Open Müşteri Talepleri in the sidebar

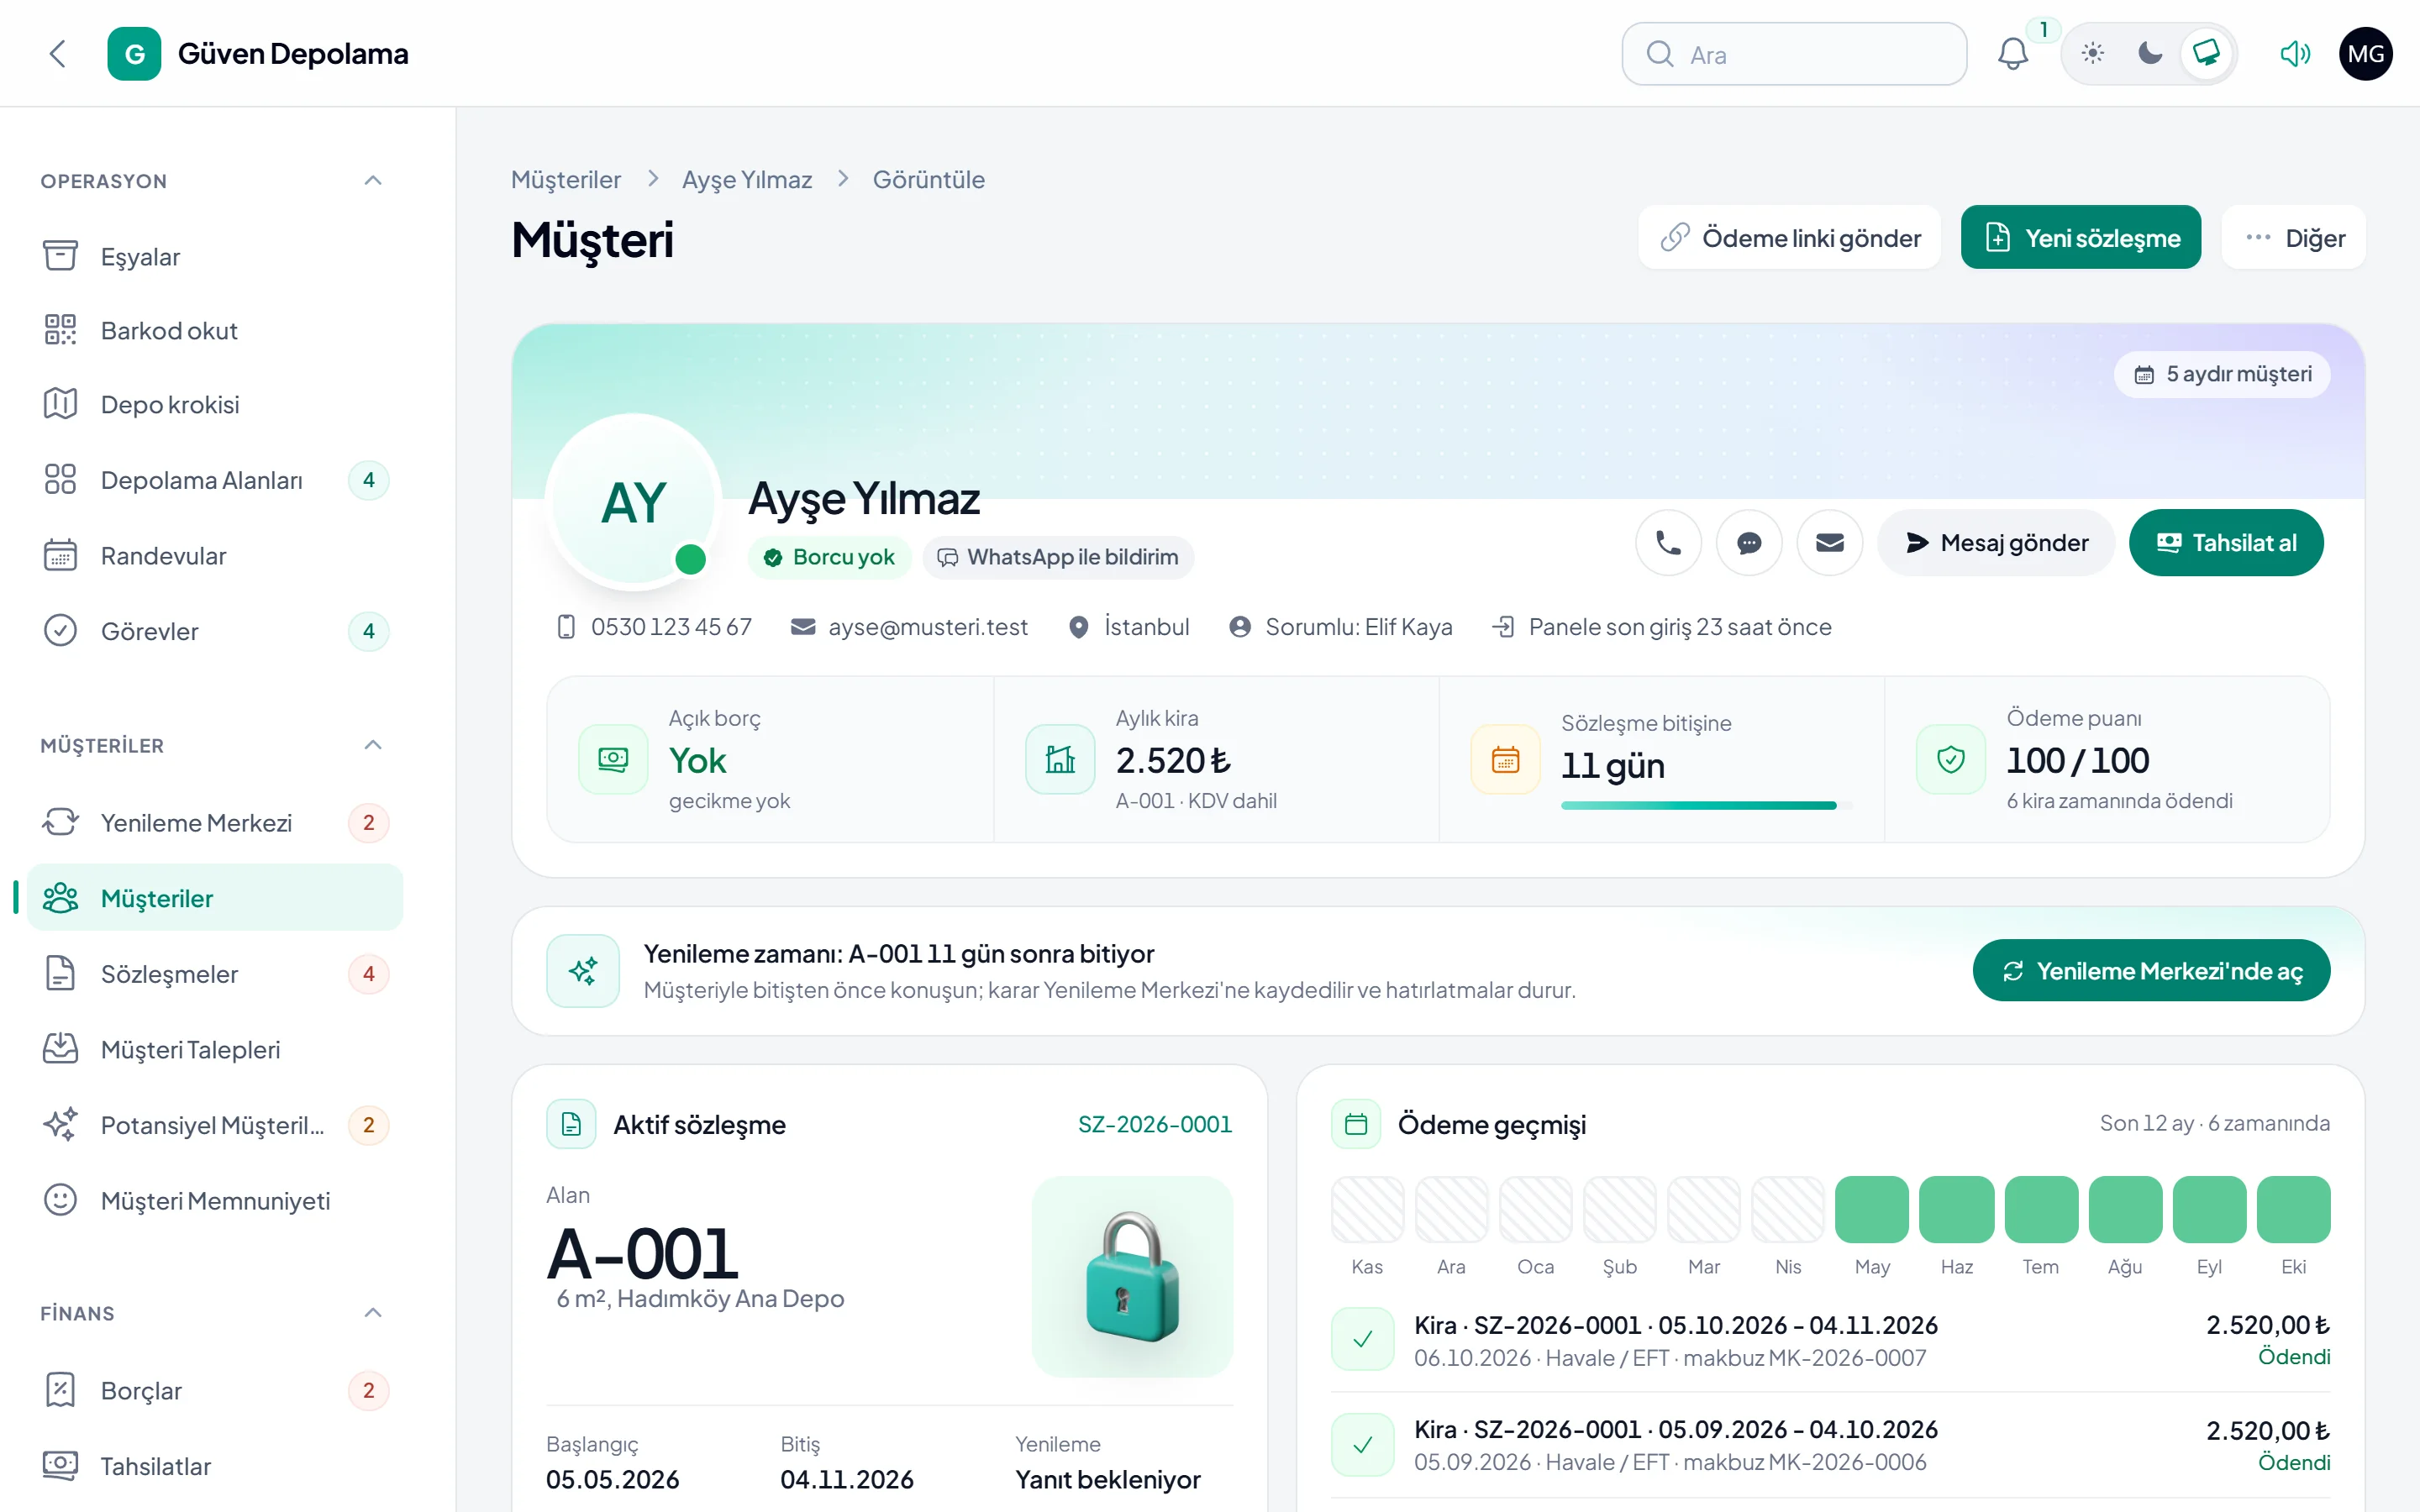point(215,1050)
